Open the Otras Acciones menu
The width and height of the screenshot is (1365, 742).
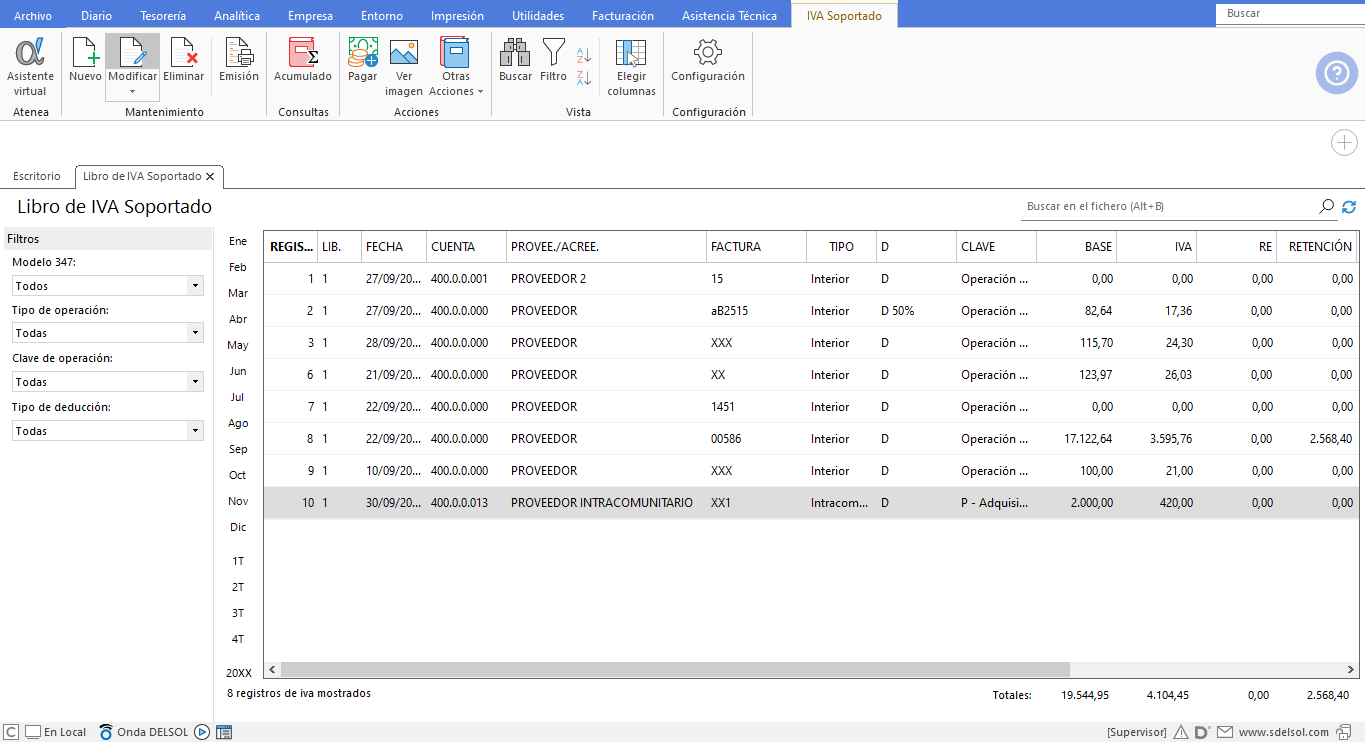(456, 67)
